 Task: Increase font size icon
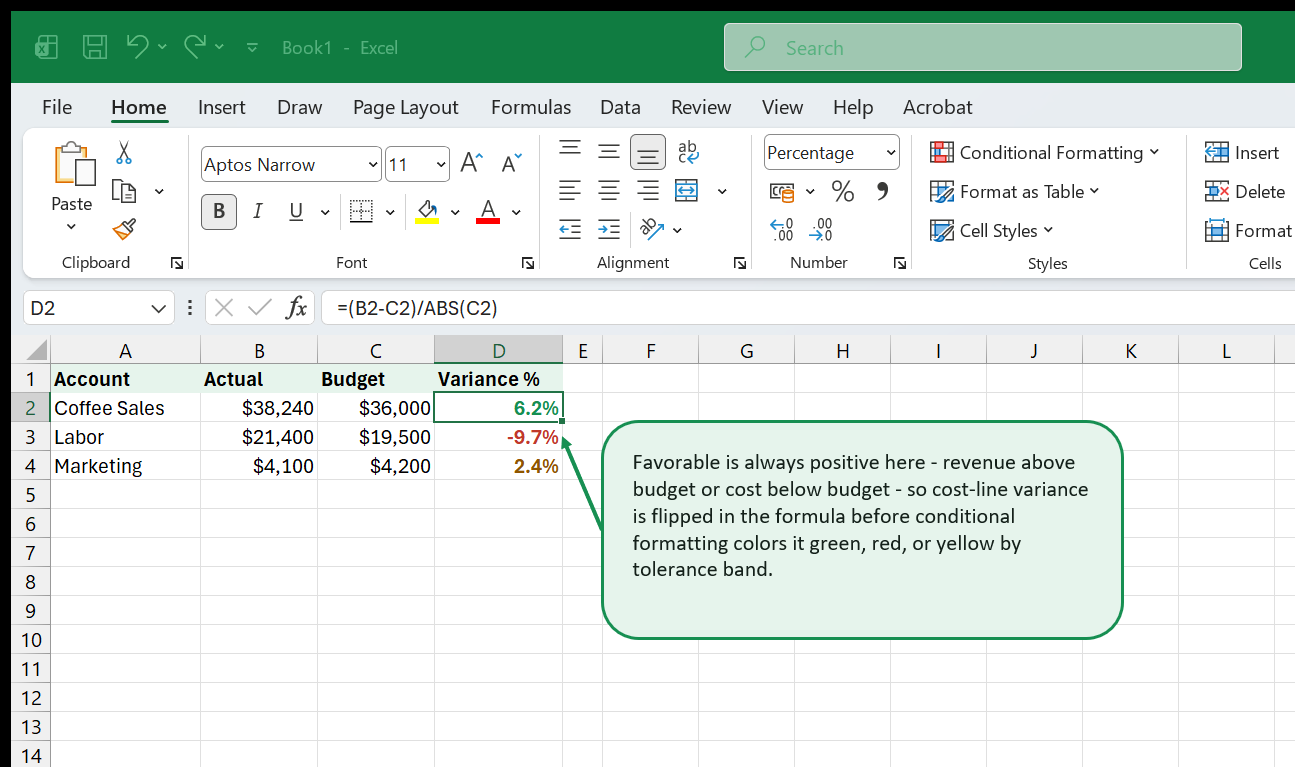click(x=471, y=164)
